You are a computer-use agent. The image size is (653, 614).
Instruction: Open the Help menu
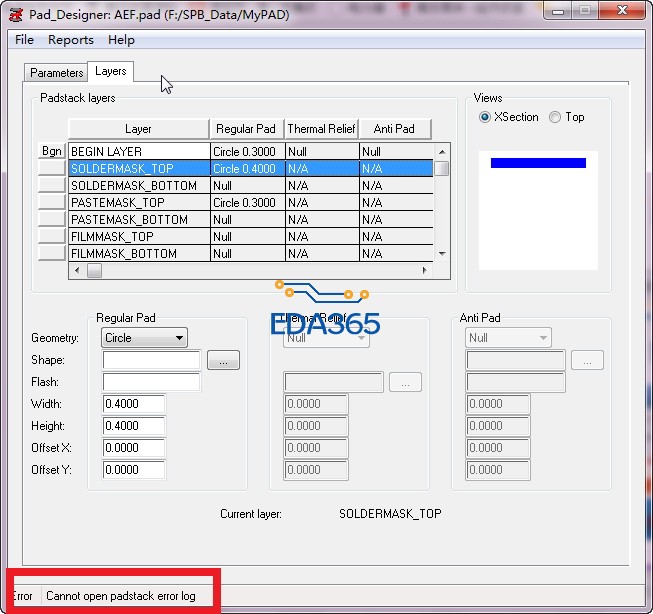[x=121, y=40]
